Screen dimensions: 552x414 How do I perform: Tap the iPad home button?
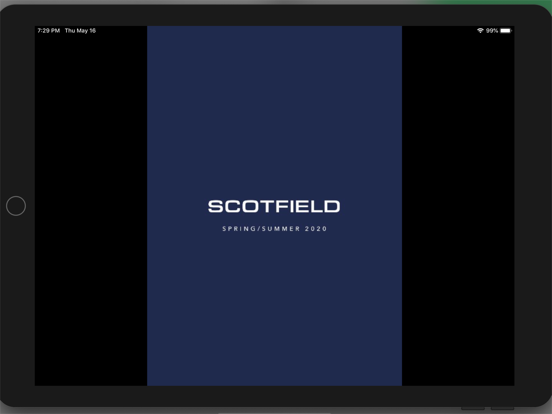(x=16, y=206)
